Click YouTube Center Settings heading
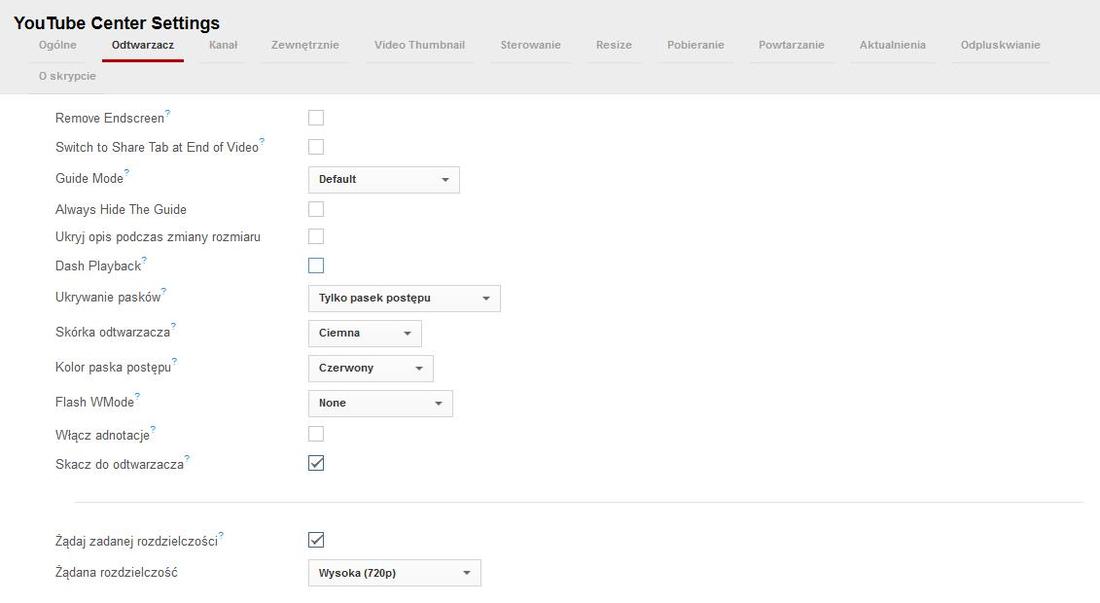The height and width of the screenshot is (603, 1100). pos(116,23)
